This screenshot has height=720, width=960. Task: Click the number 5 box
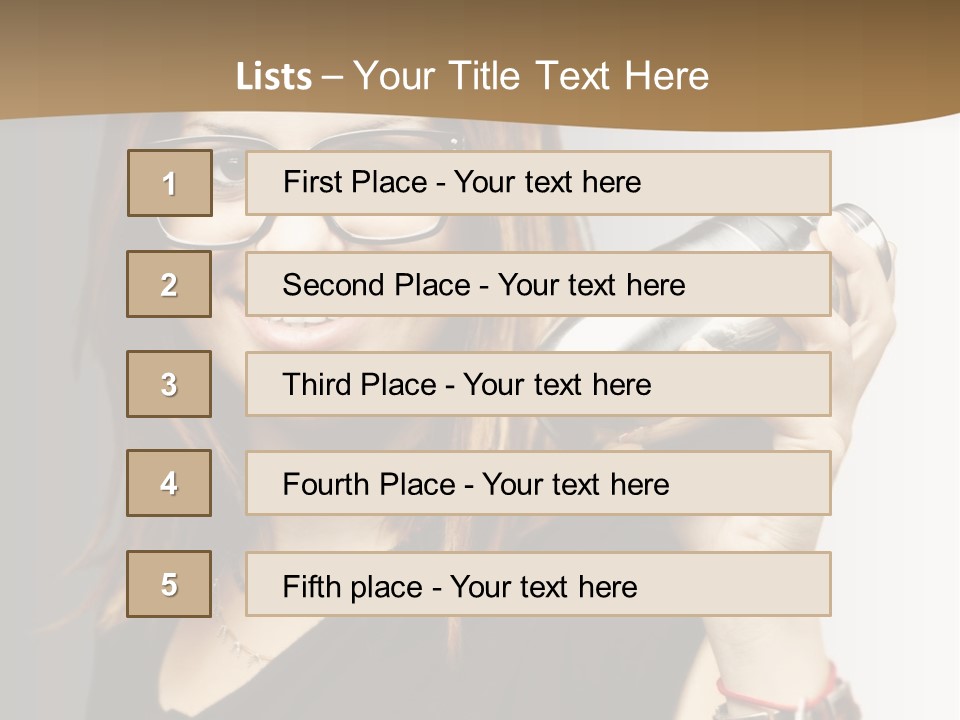(x=169, y=584)
